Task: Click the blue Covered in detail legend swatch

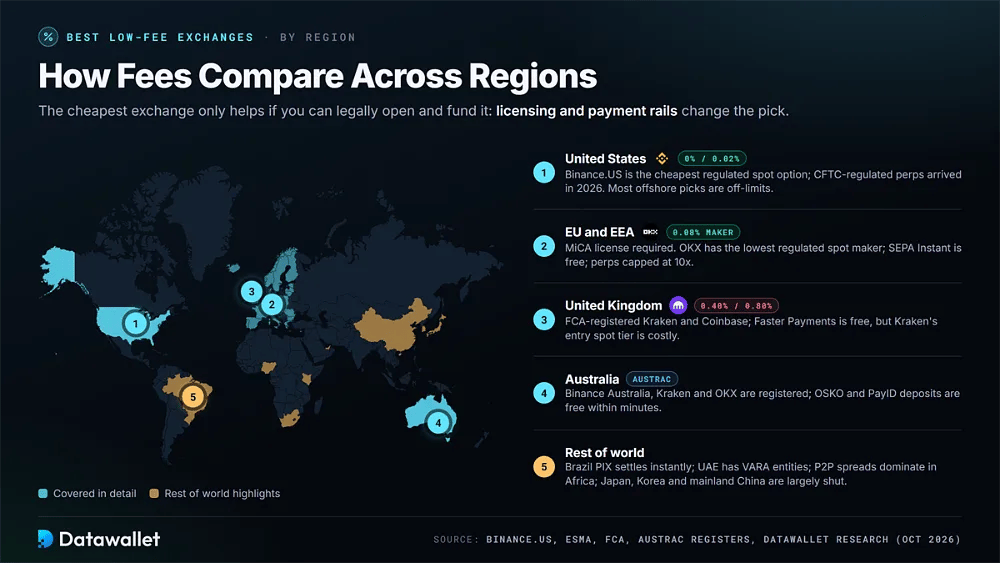Action: tap(43, 494)
